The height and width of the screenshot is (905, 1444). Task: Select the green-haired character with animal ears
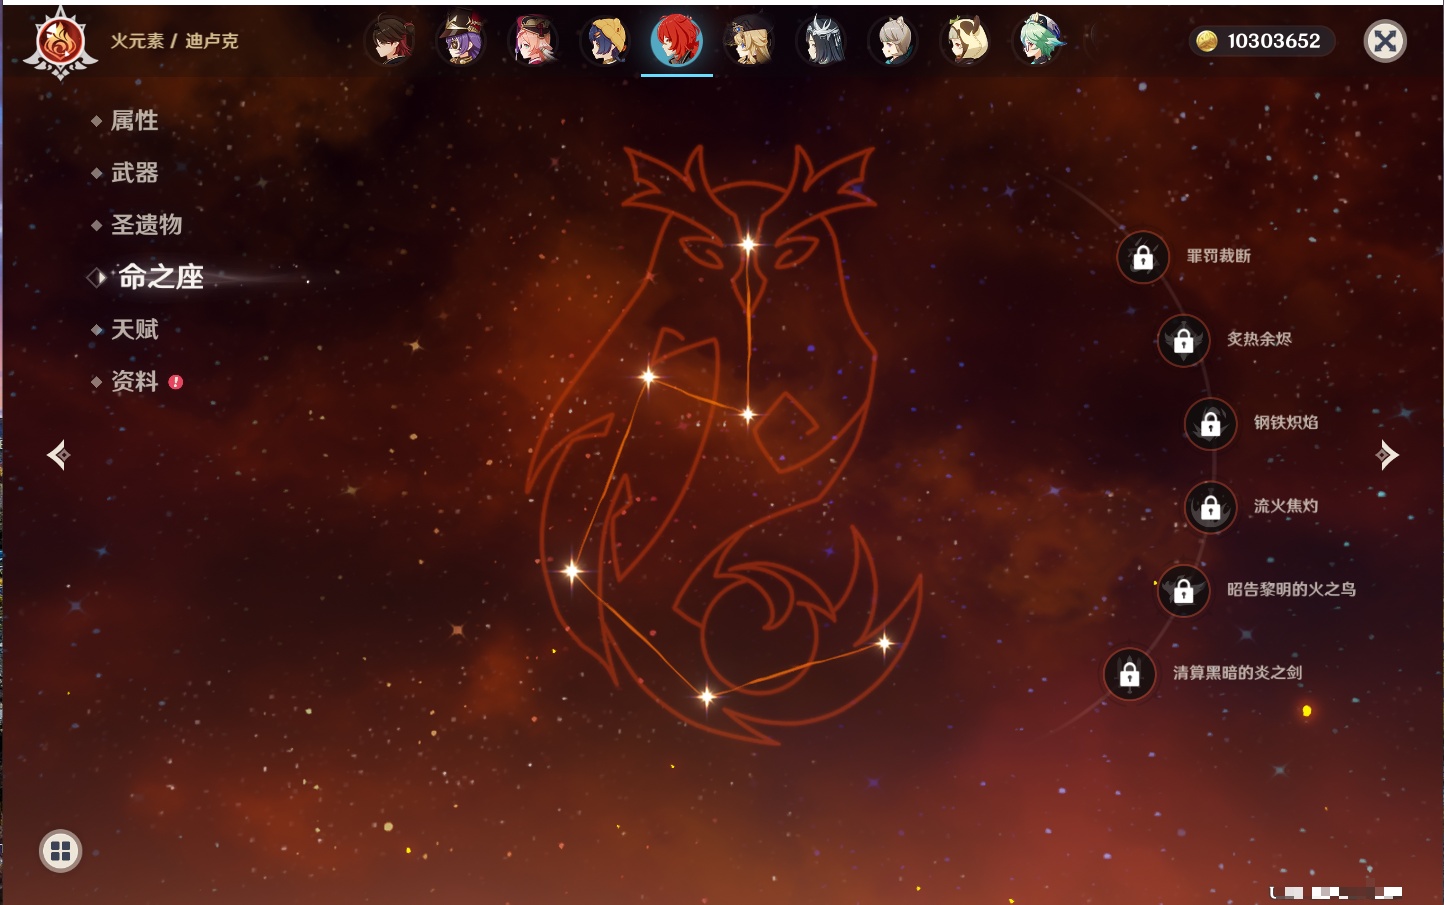pyautogui.click(x=1039, y=41)
